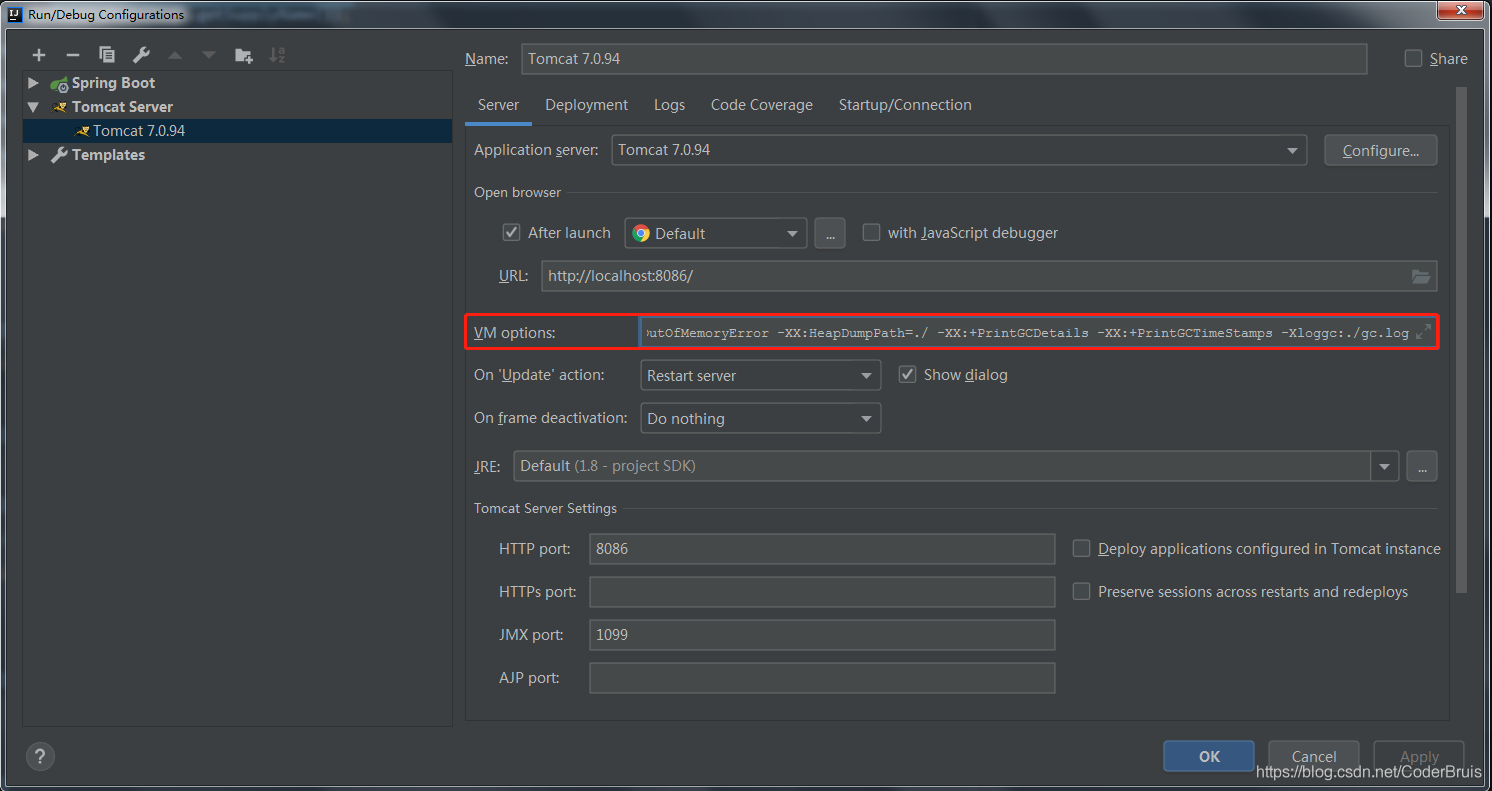1492x791 pixels.
Task: Remove selected configuration with minus icon
Action: (72, 55)
